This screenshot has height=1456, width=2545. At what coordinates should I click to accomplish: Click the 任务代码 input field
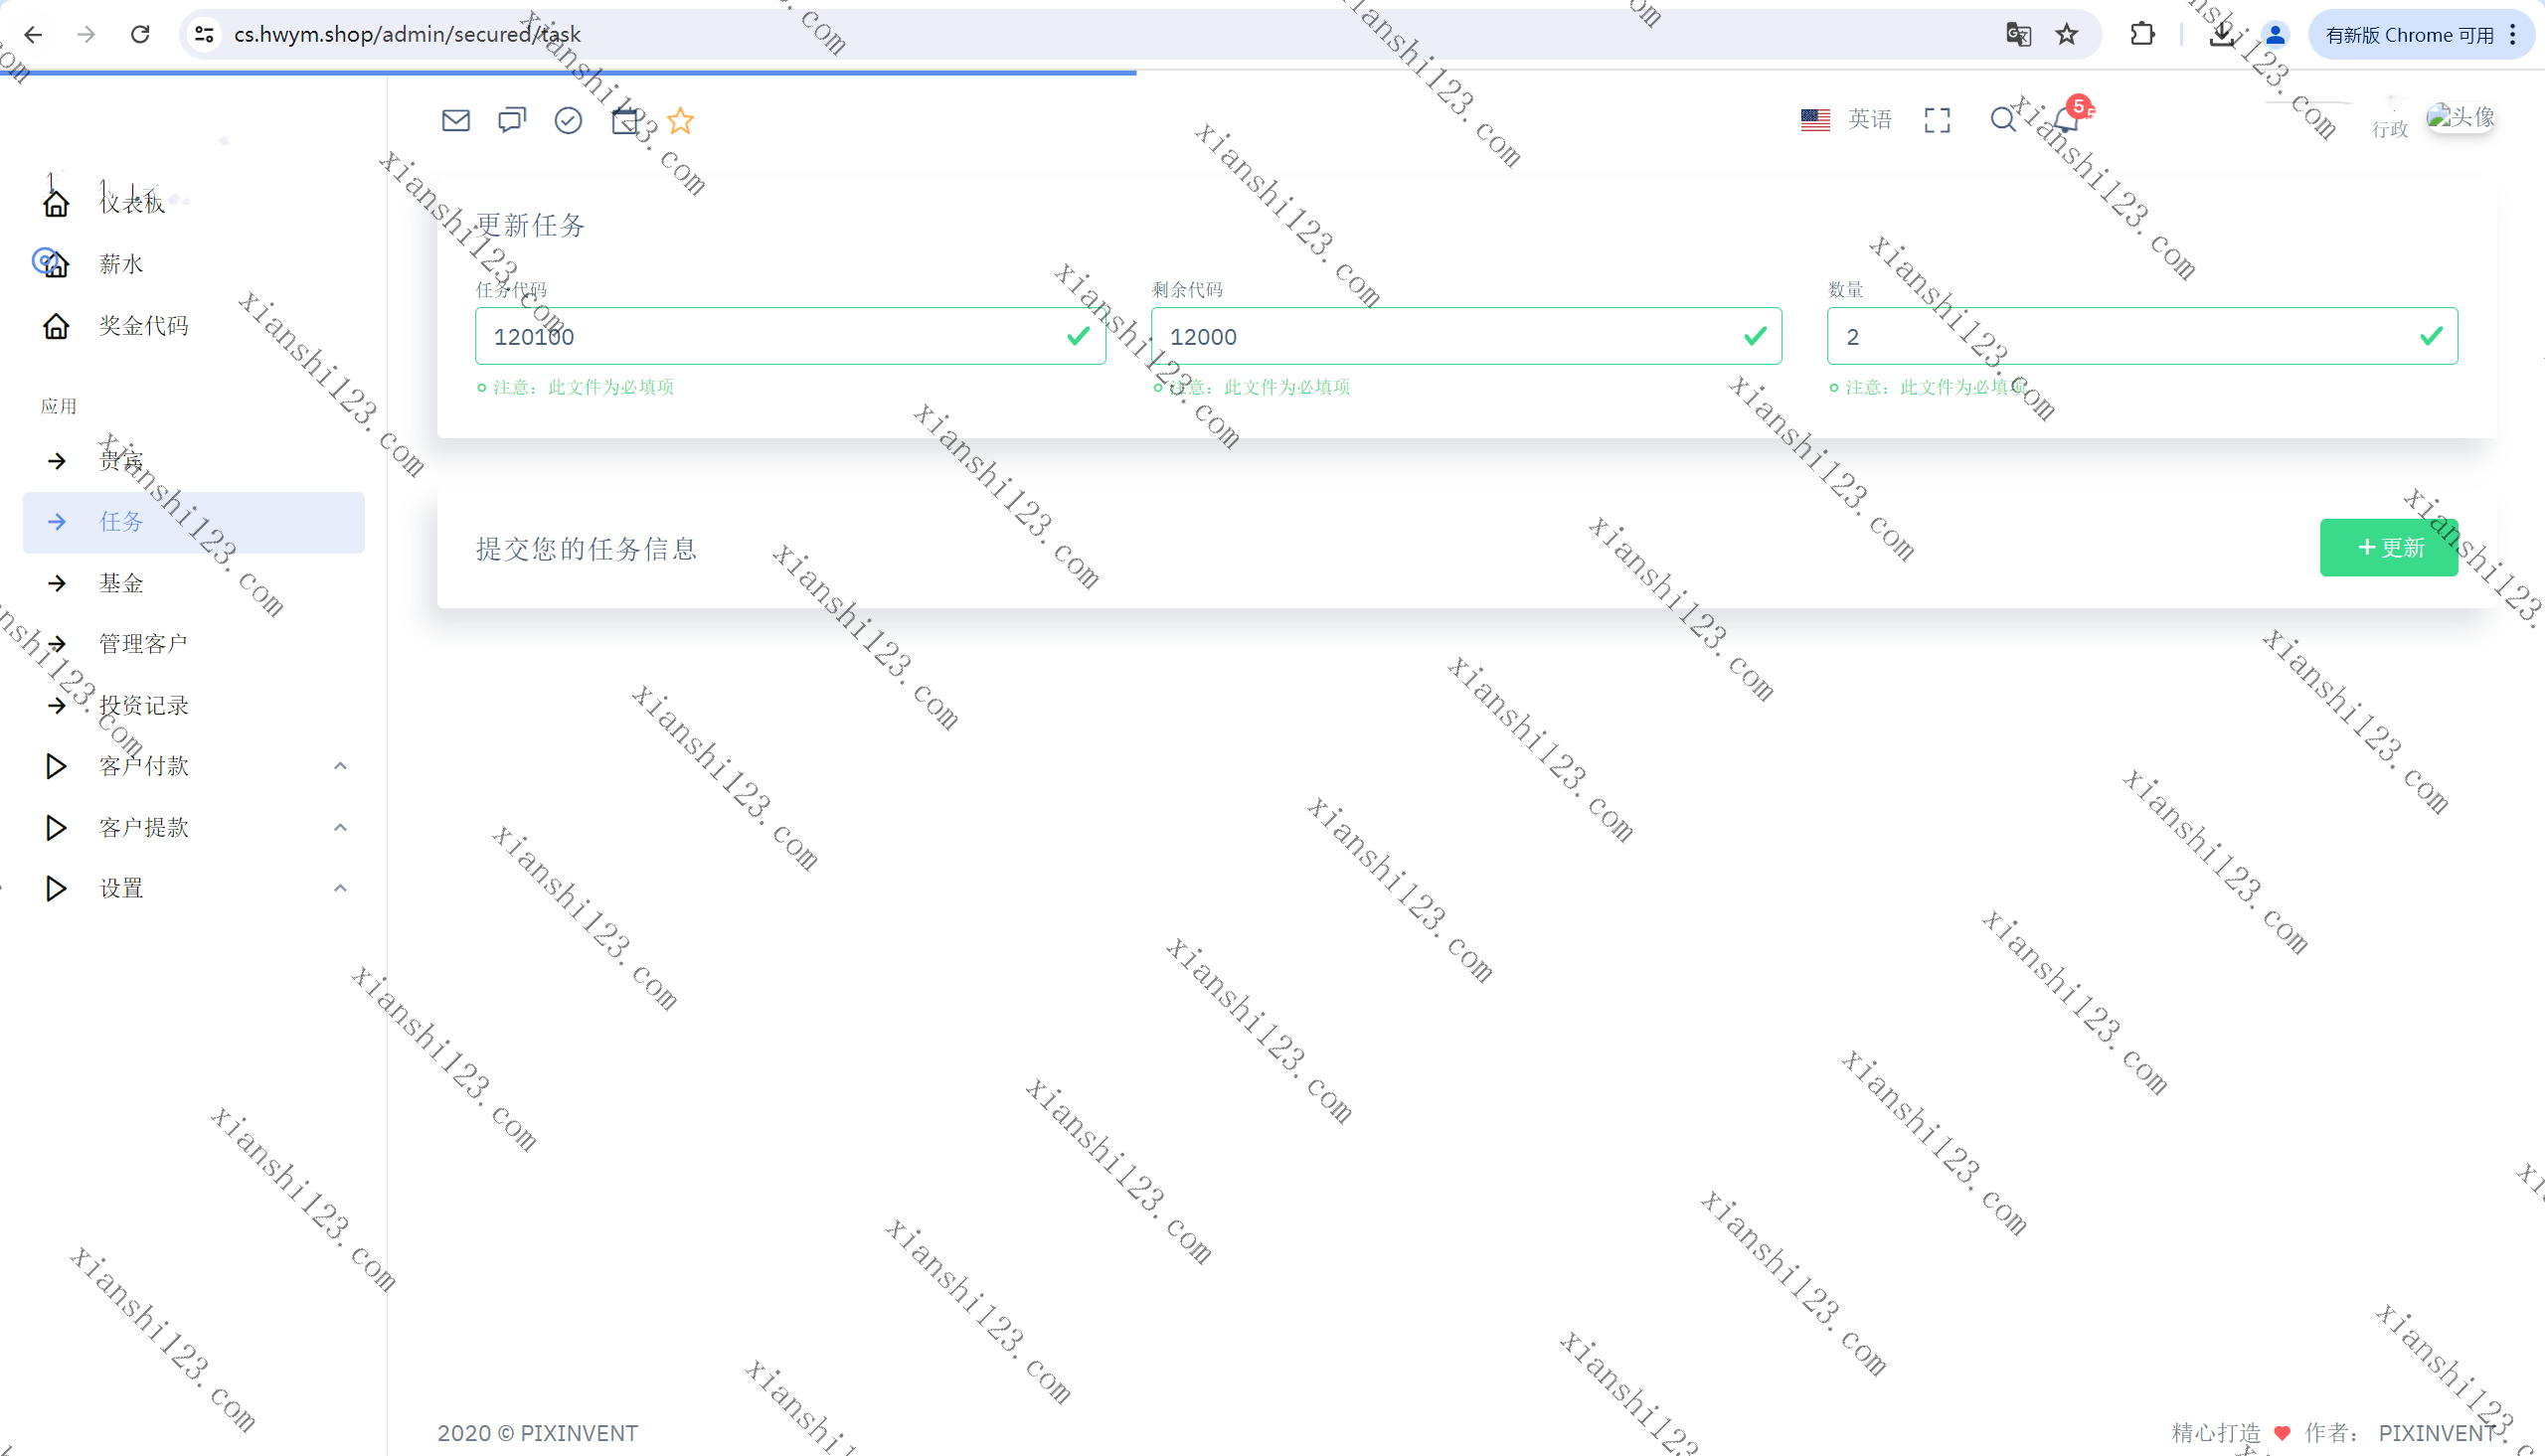pyautogui.click(x=790, y=336)
